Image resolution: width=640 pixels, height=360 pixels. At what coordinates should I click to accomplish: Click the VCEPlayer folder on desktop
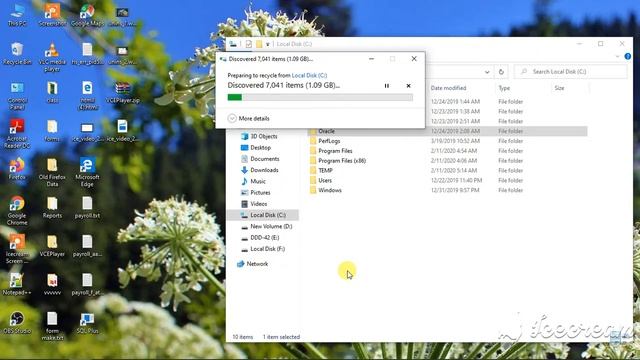tap(52, 245)
